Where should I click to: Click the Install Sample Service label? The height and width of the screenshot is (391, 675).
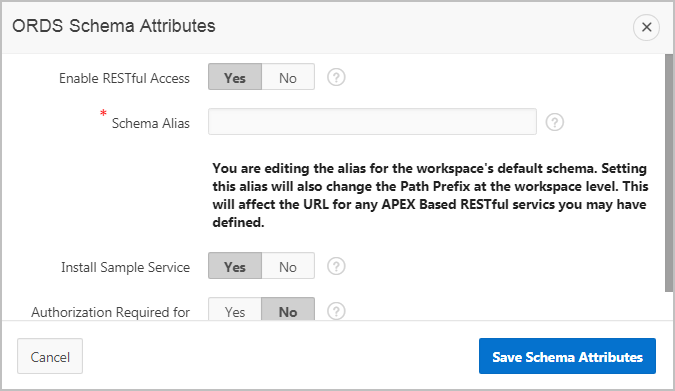[x=125, y=267]
